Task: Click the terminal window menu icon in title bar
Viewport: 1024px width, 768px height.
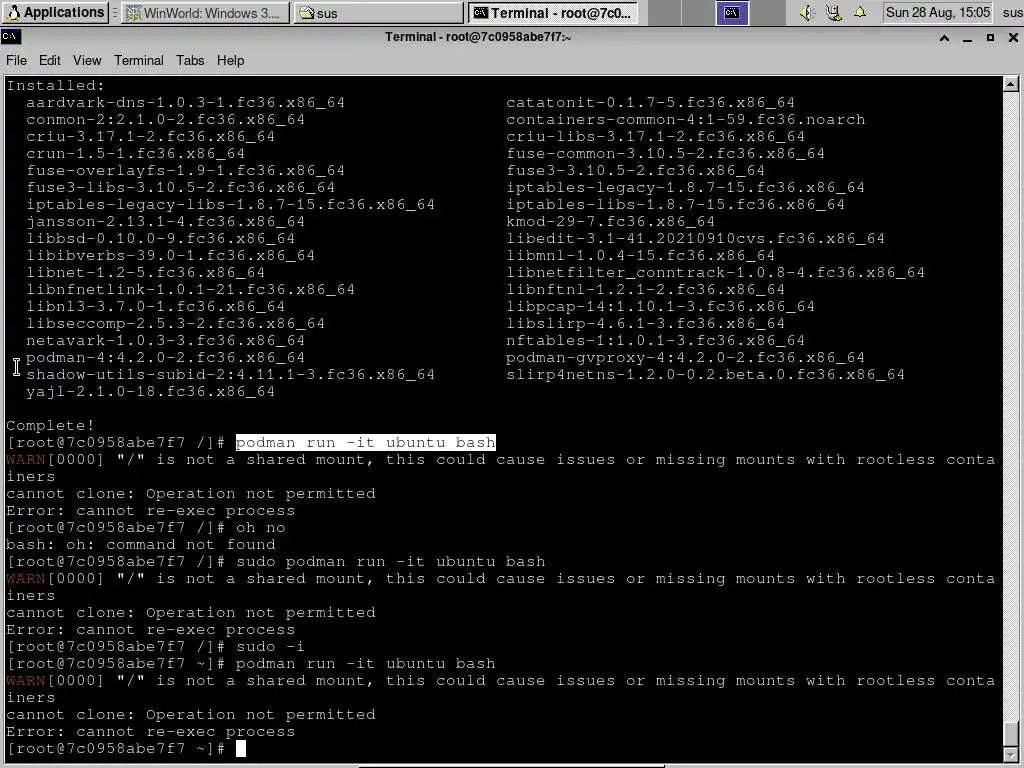Action: 10,37
